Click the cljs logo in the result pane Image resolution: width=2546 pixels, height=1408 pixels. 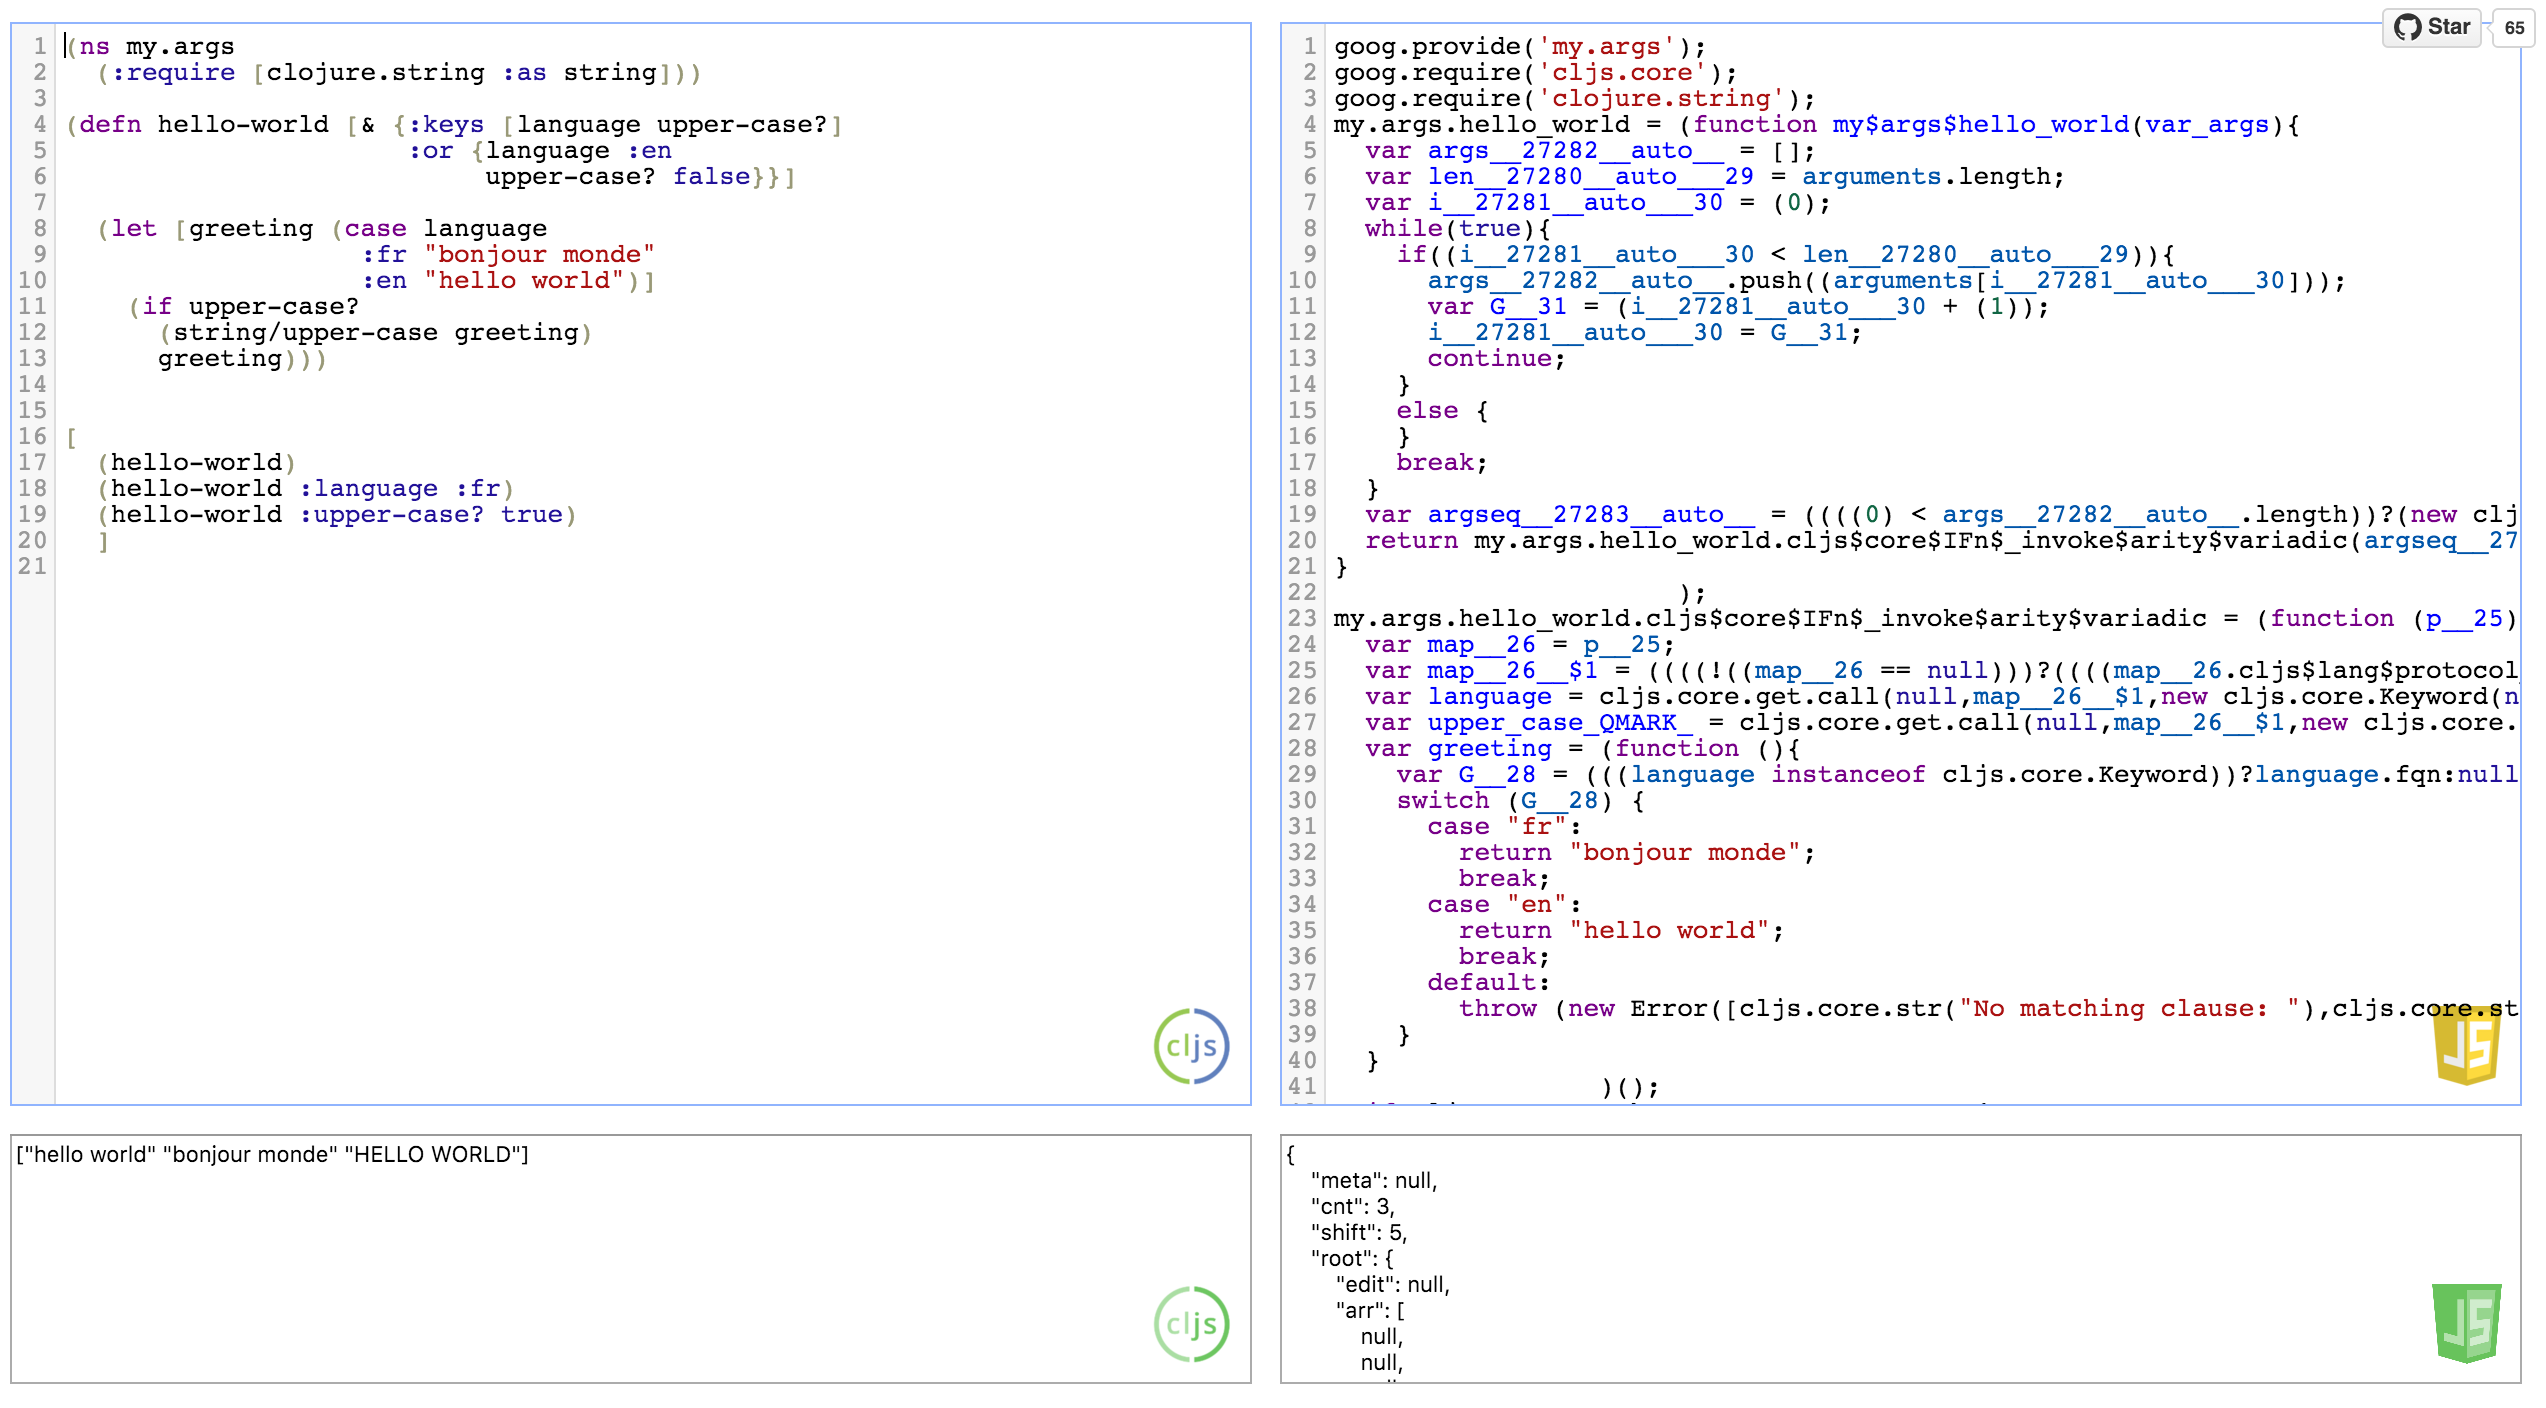[x=1191, y=1324]
